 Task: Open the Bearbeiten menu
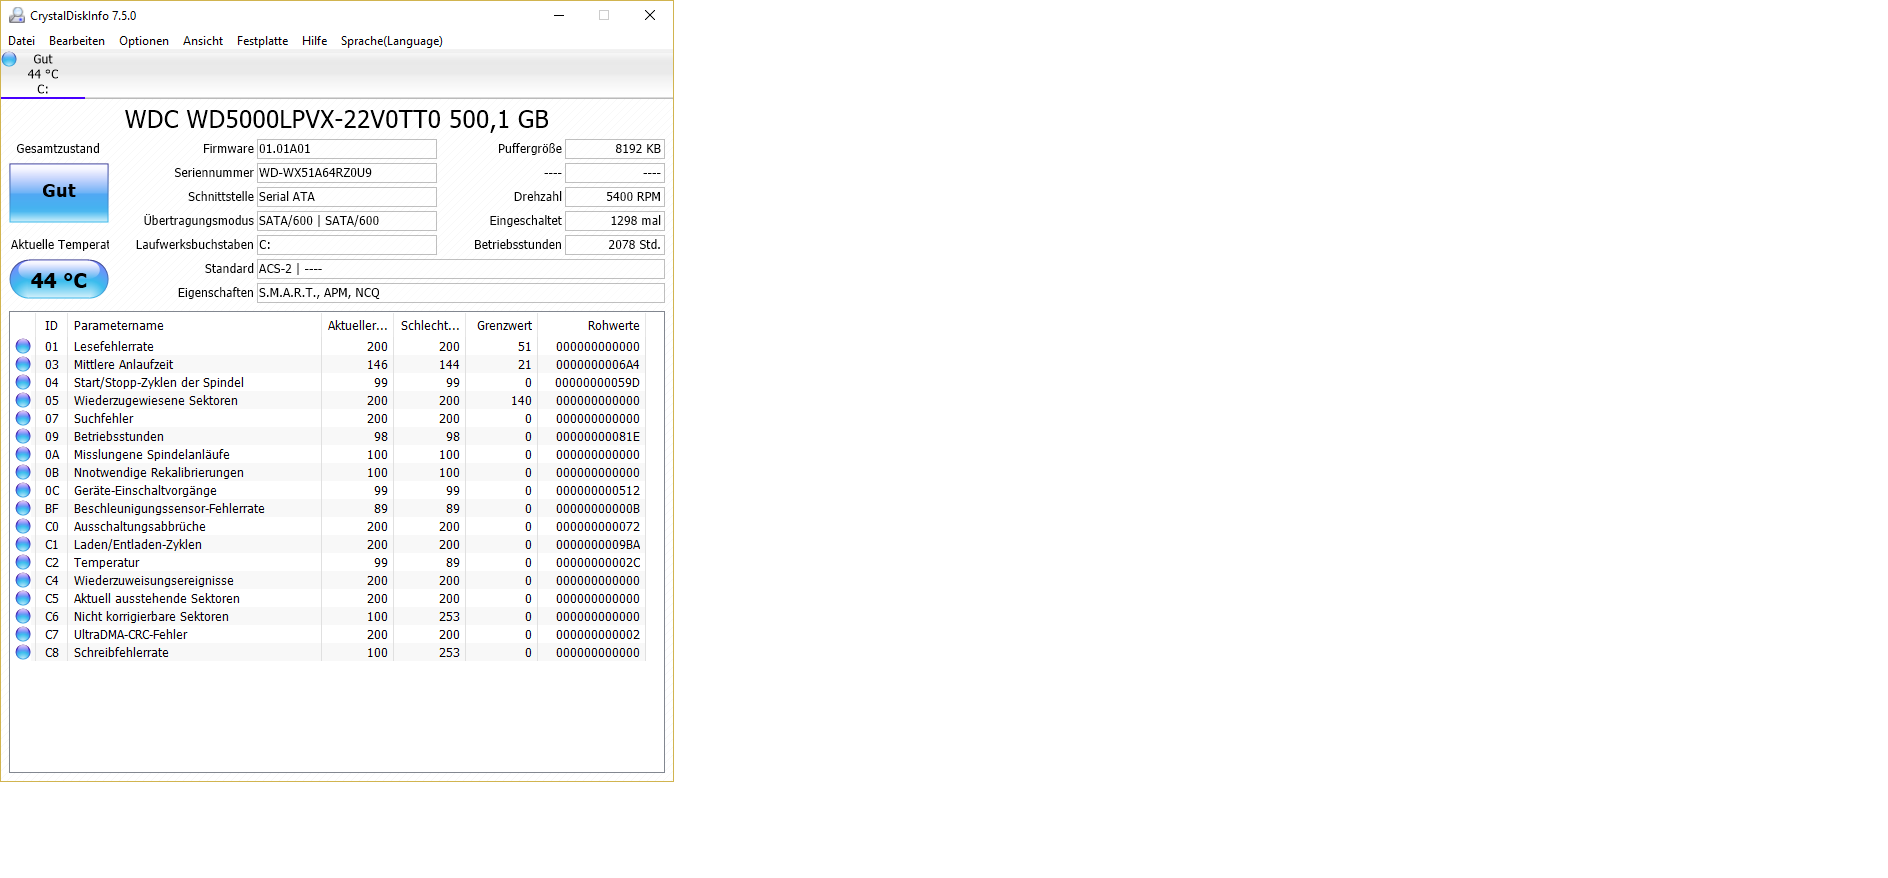click(x=77, y=41)
